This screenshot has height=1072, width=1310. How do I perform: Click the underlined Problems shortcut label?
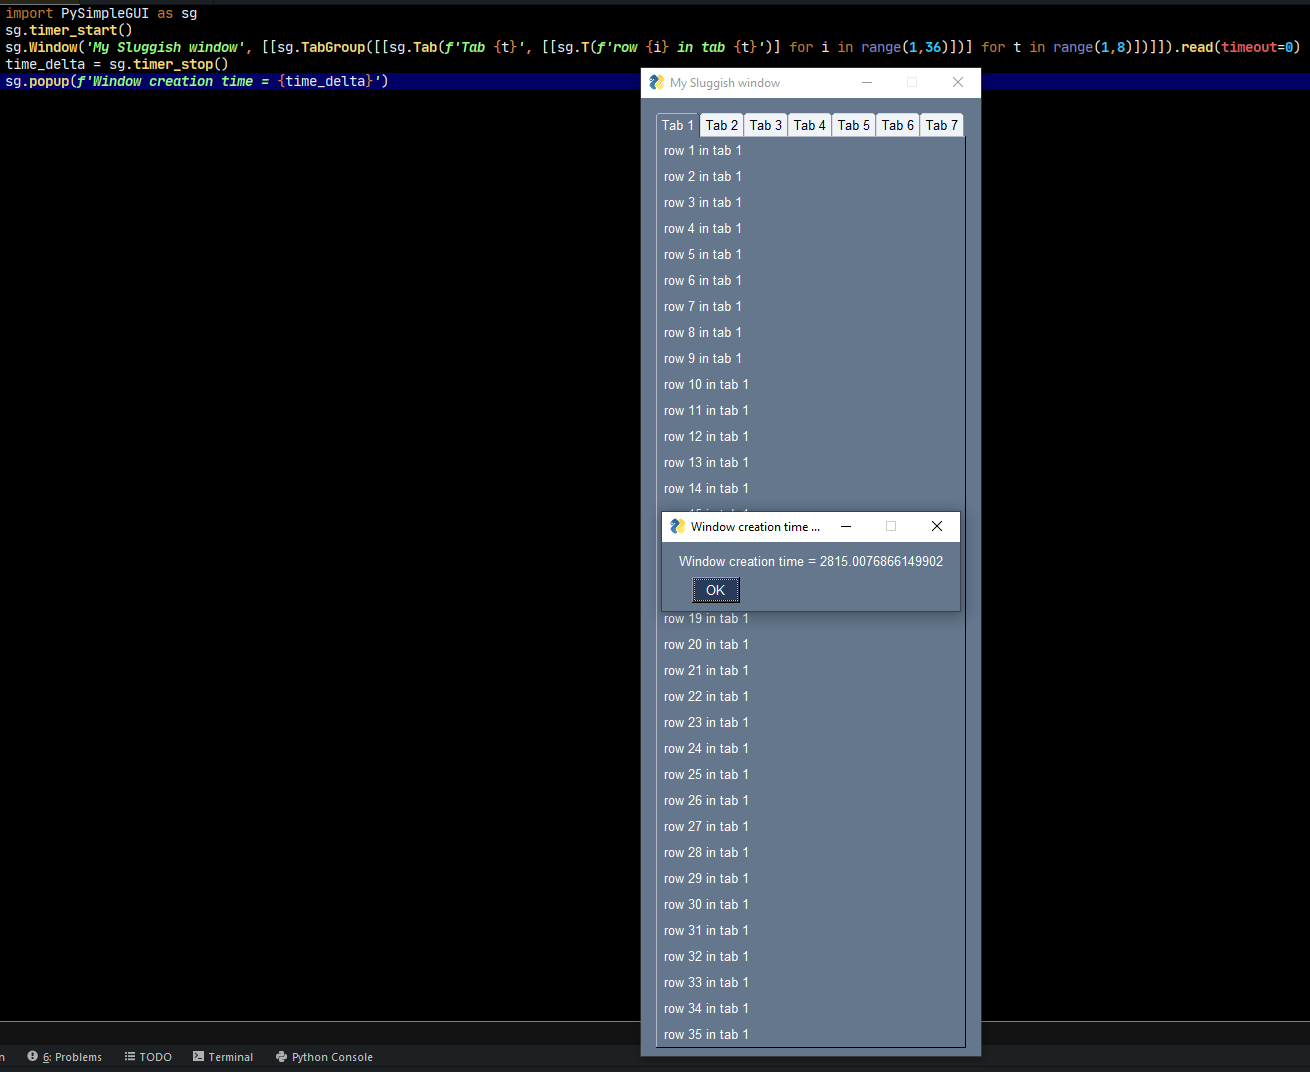point(72,1056)
